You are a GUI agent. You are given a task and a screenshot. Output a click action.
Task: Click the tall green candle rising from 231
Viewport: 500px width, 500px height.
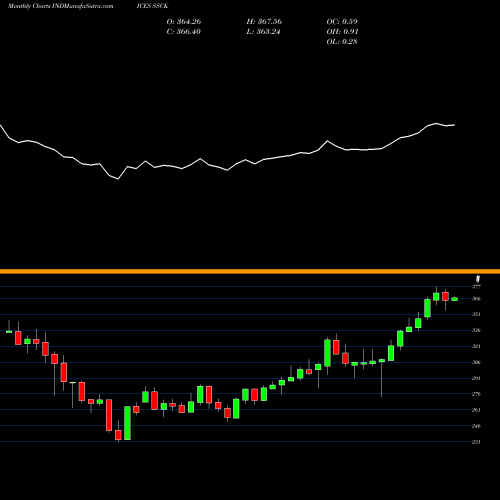tap(127, 423)
